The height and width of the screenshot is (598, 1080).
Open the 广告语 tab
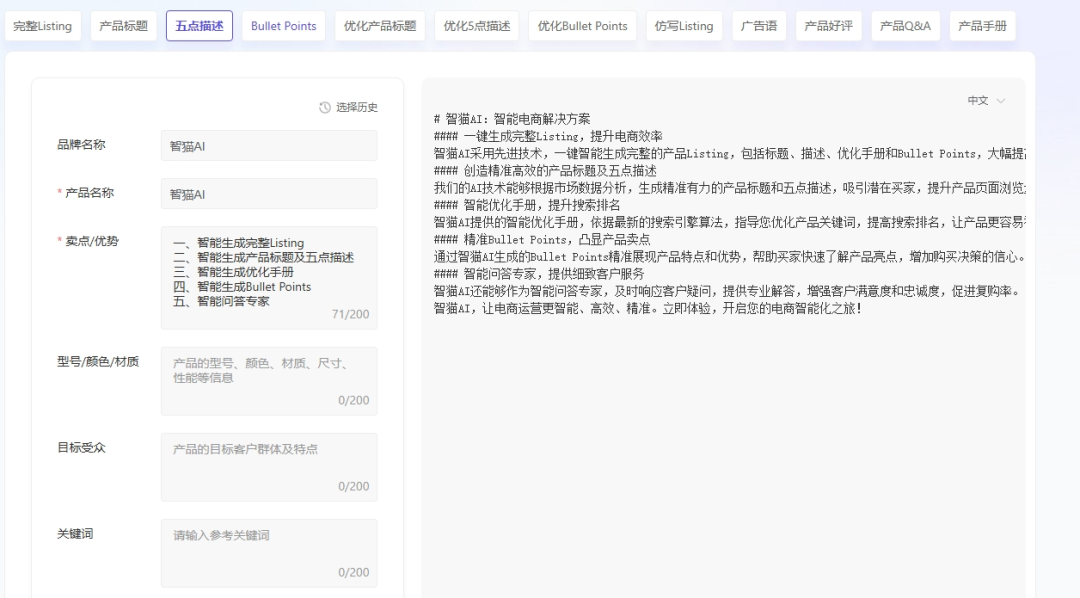coord(758,26)
